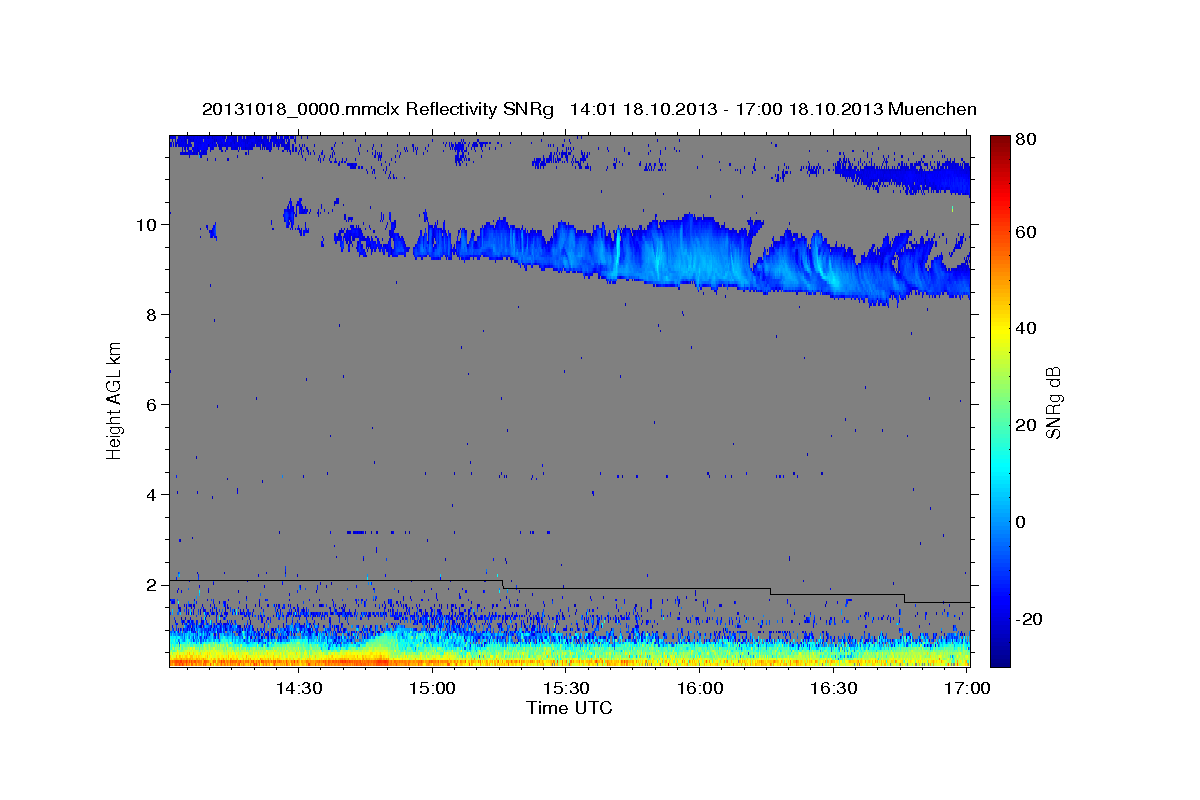Click the upper-right blue cloud layer near 11 km

(903, 174)
